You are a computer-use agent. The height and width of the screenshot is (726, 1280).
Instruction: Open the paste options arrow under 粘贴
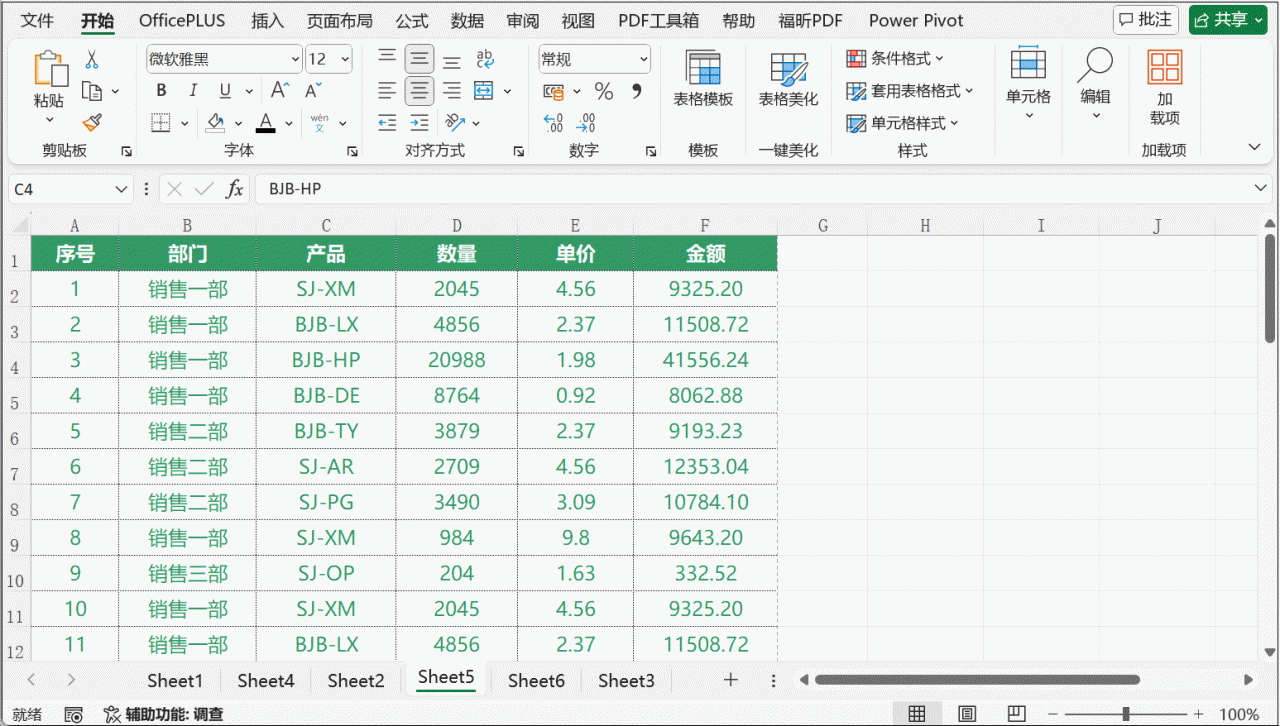click(x=49, y=120)
